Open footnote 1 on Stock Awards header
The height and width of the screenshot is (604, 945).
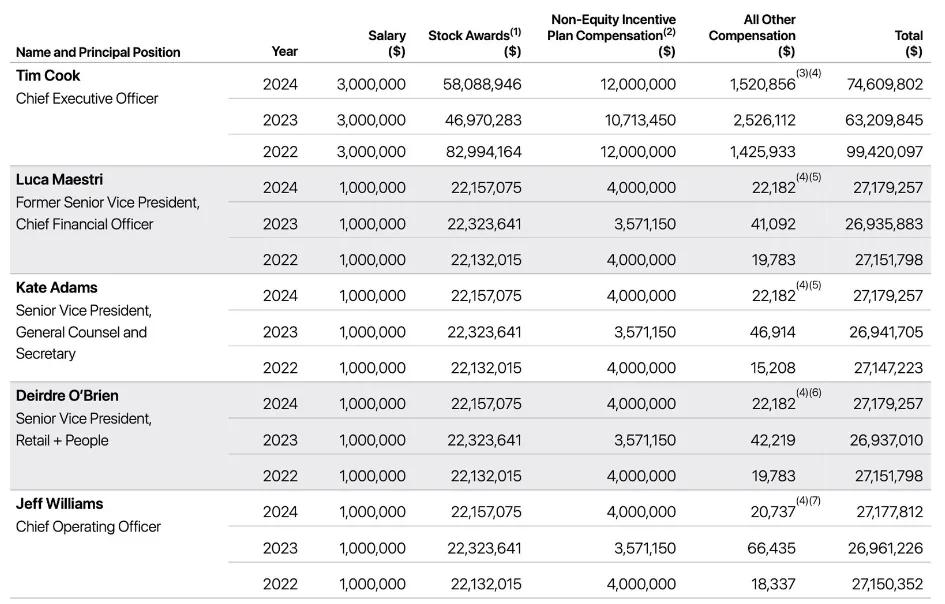click(x=516, y=30)
